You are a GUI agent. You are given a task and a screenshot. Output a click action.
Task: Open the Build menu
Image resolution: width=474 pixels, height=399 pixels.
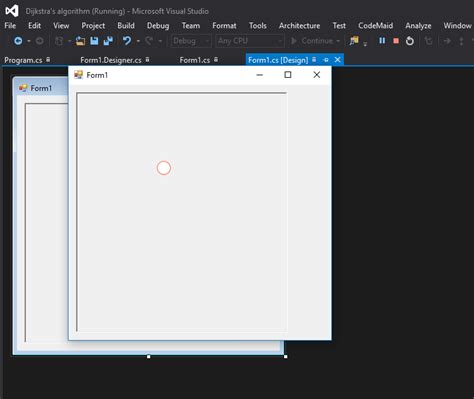126,26
